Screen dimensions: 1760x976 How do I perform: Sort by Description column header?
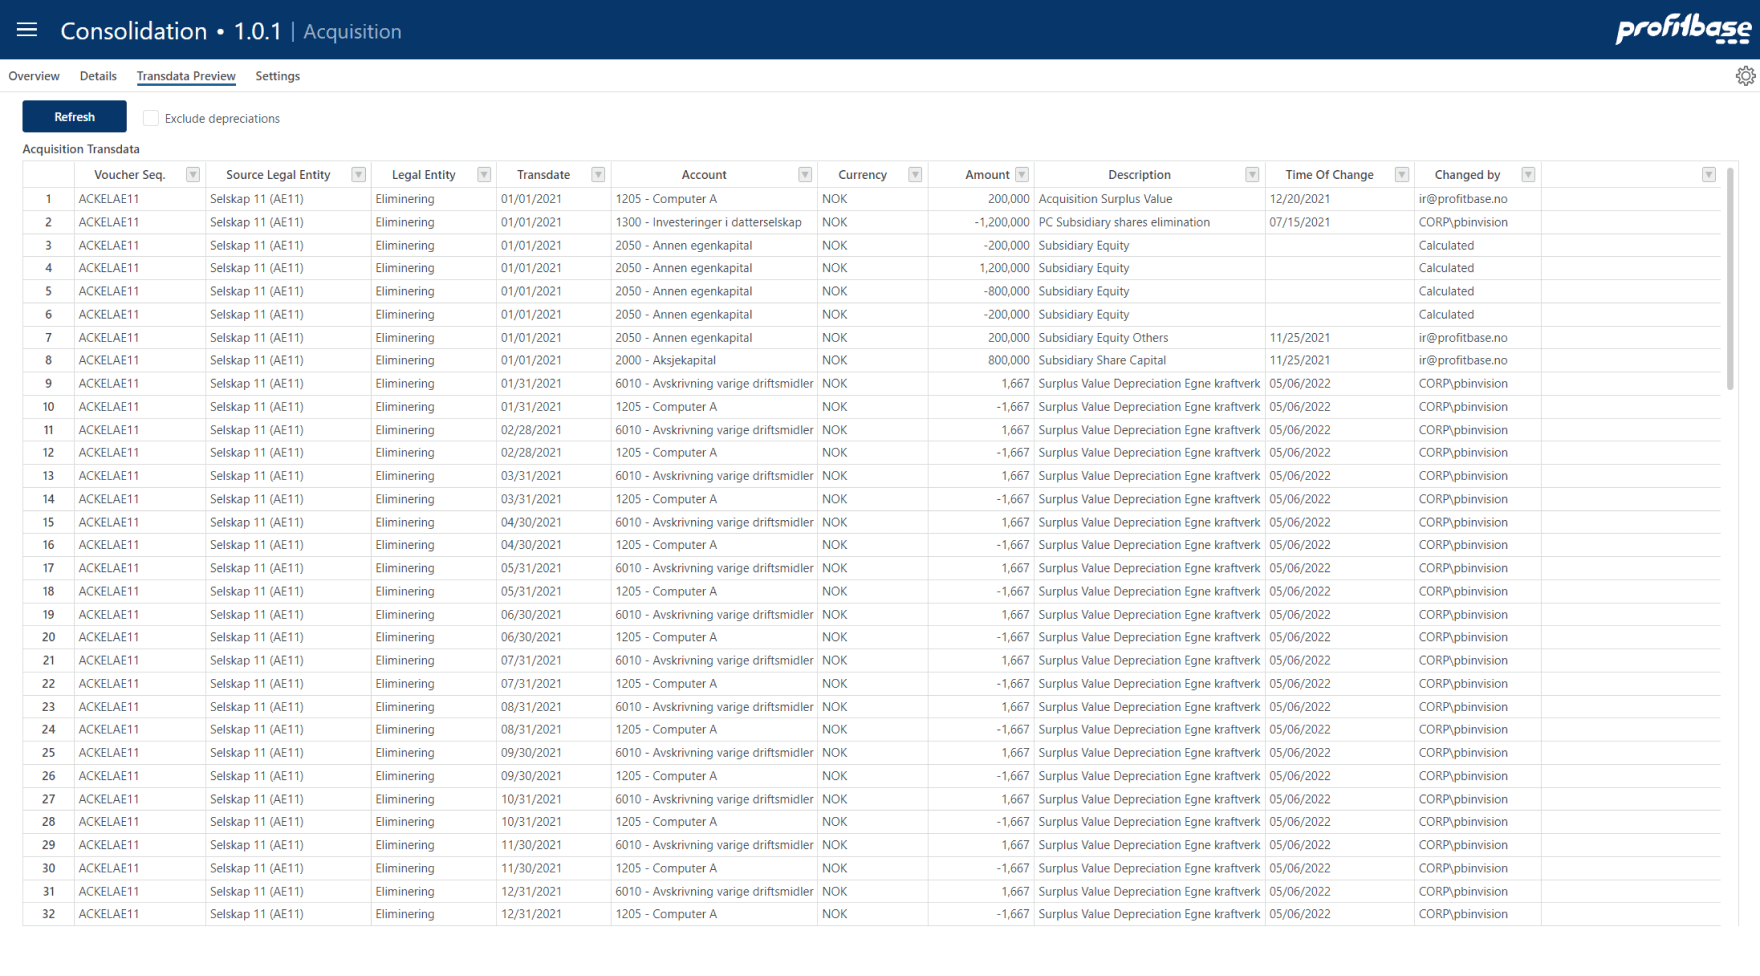1139,175
